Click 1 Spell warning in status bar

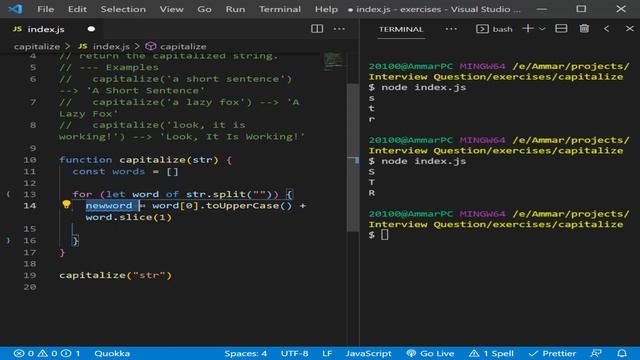[x=491, y=353]
